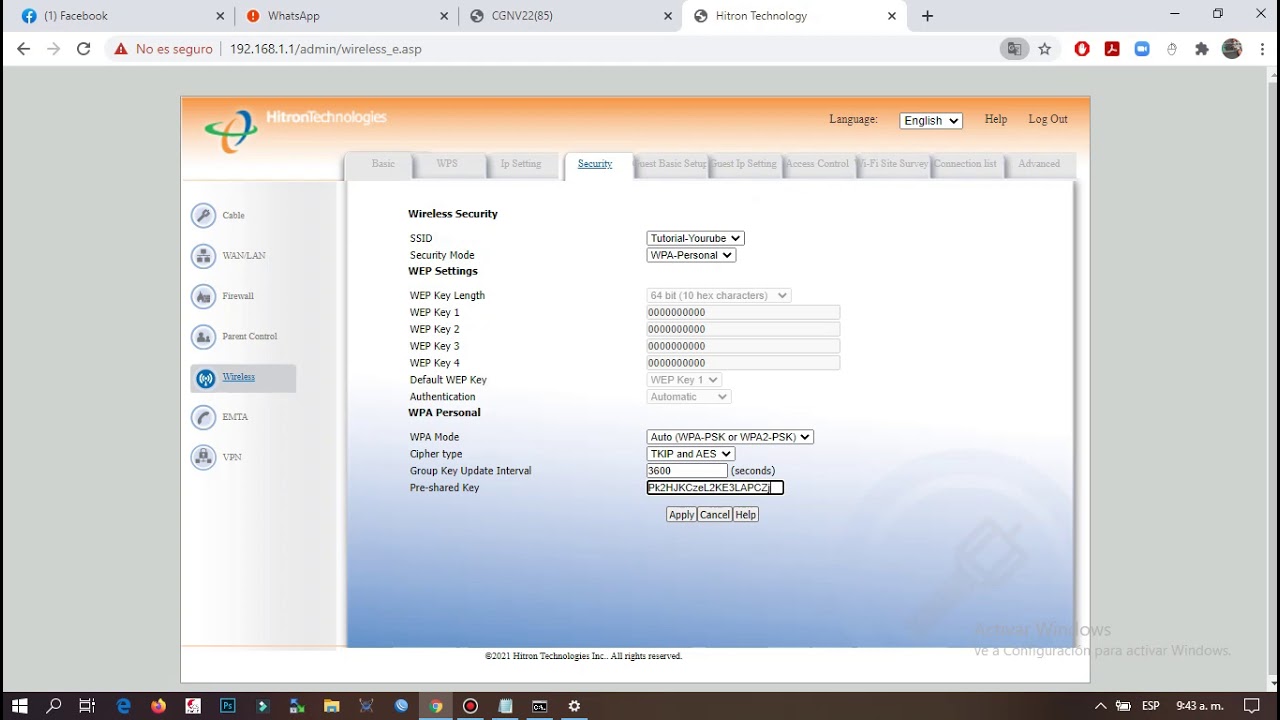Open the Help link in the header
Image resolution: width=1280 pixels, height=720 pixels.
click(x=996, y=119)
